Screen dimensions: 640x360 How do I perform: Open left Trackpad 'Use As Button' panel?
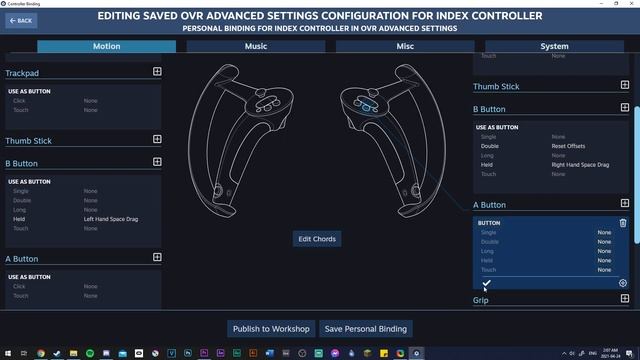tap(83, 107)
